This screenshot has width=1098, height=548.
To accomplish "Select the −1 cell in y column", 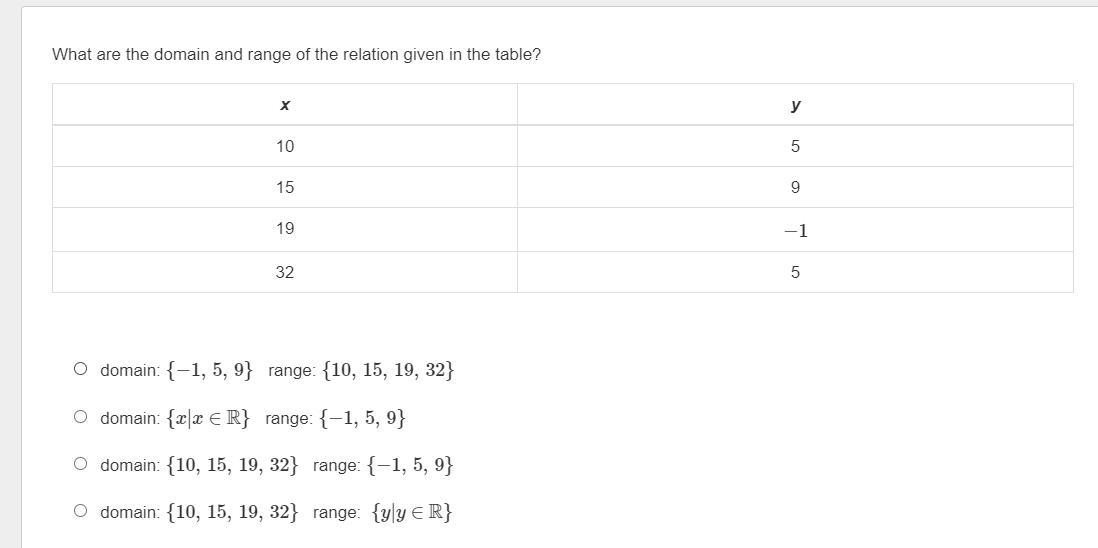I will [795, 230].
